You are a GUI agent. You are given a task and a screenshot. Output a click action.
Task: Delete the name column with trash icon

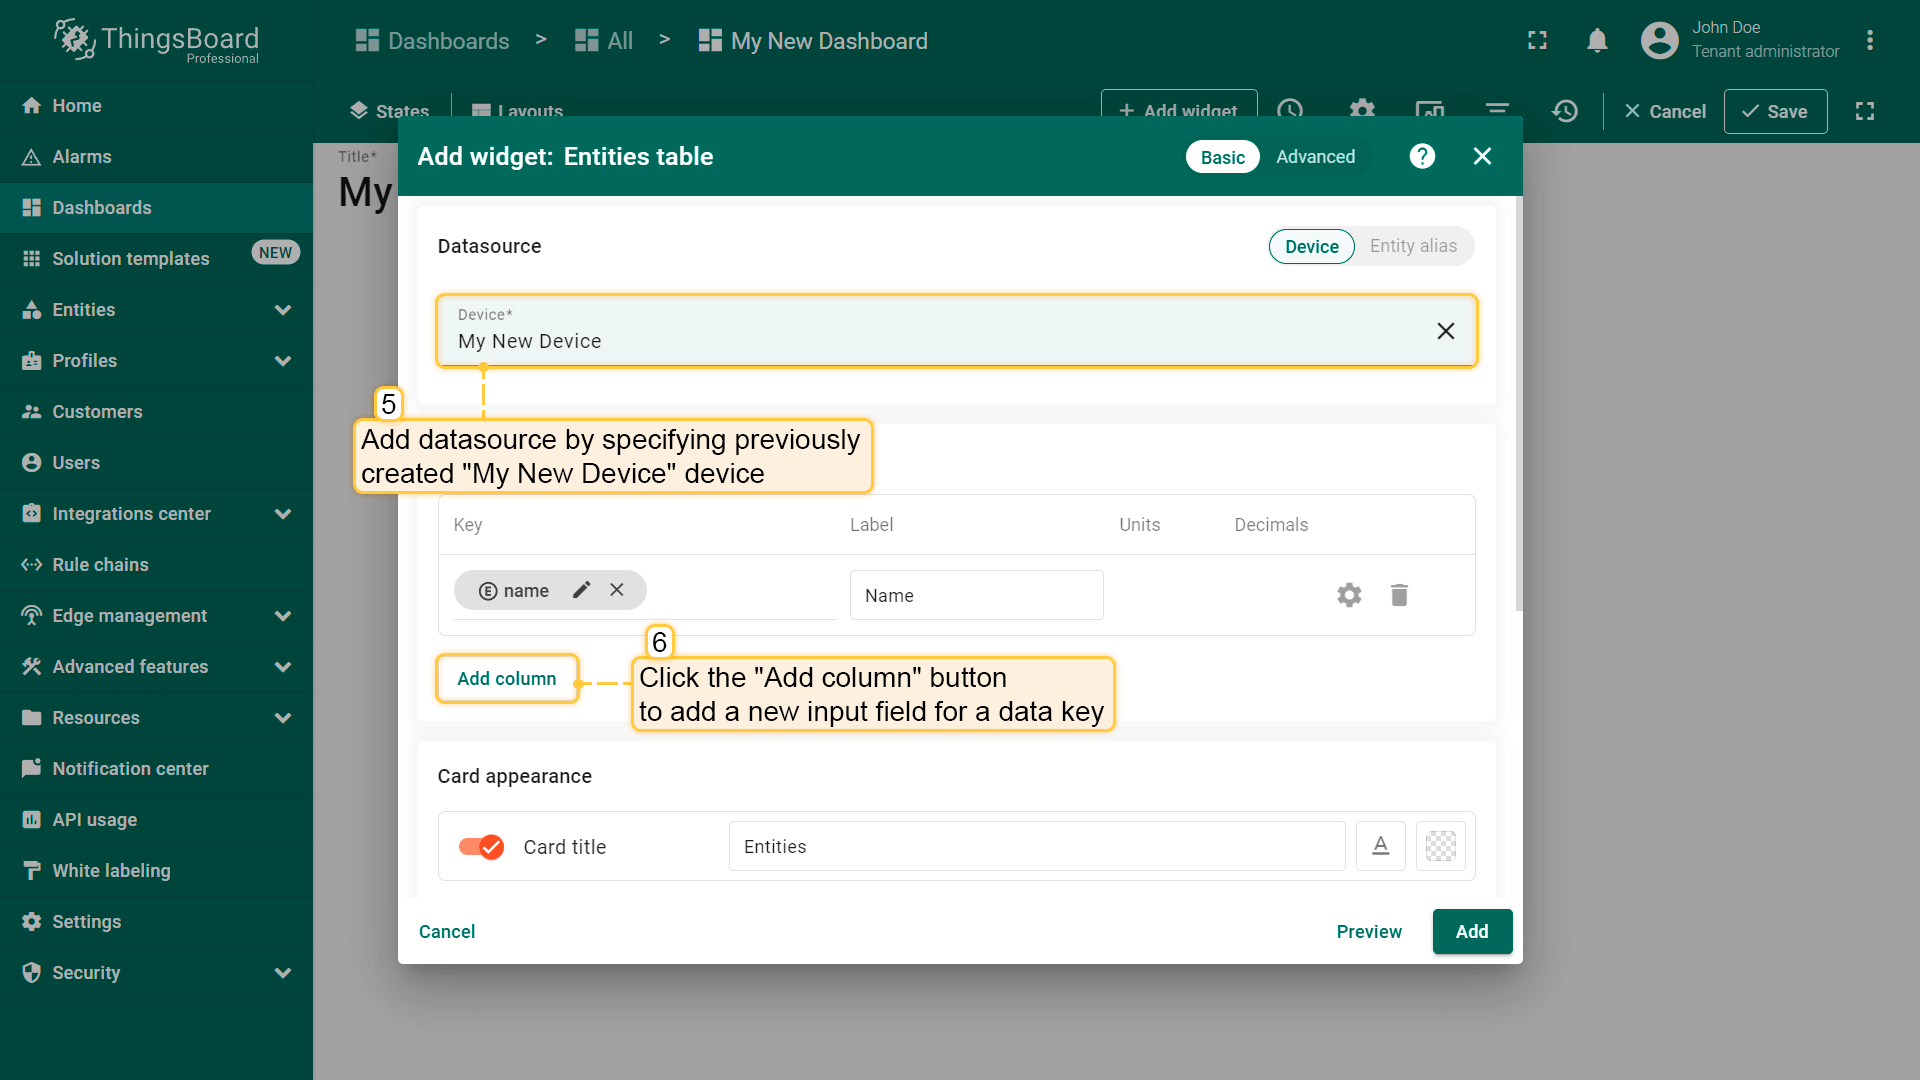(x=1399, y=595)
